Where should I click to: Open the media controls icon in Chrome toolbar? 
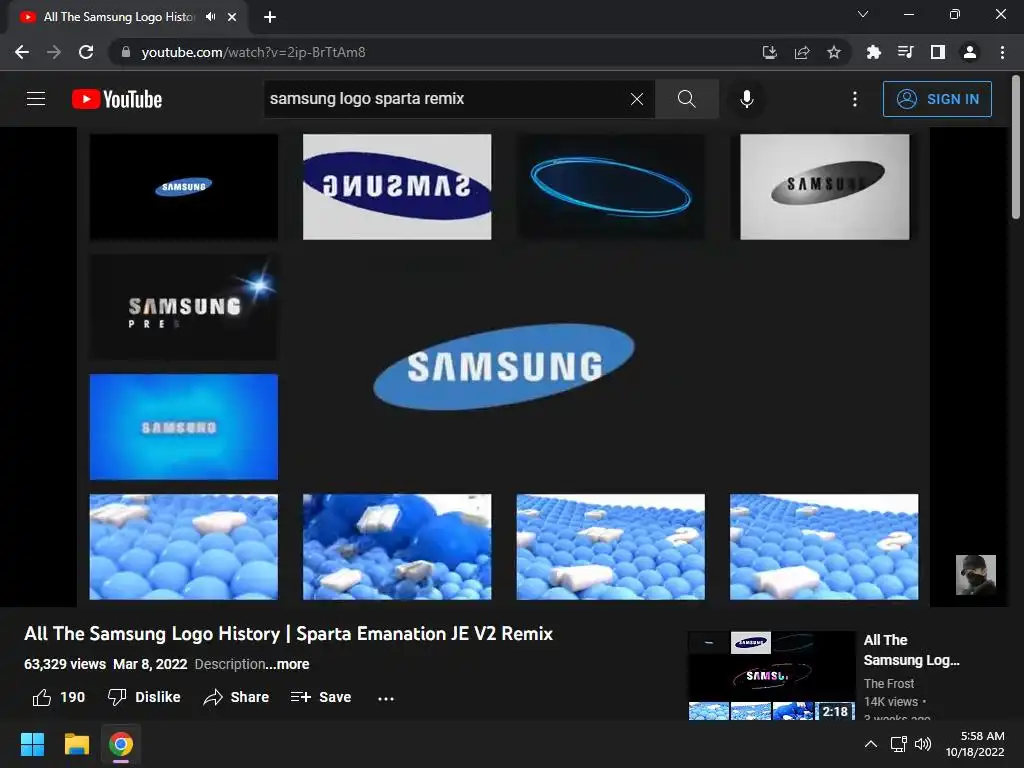[906, 52]
